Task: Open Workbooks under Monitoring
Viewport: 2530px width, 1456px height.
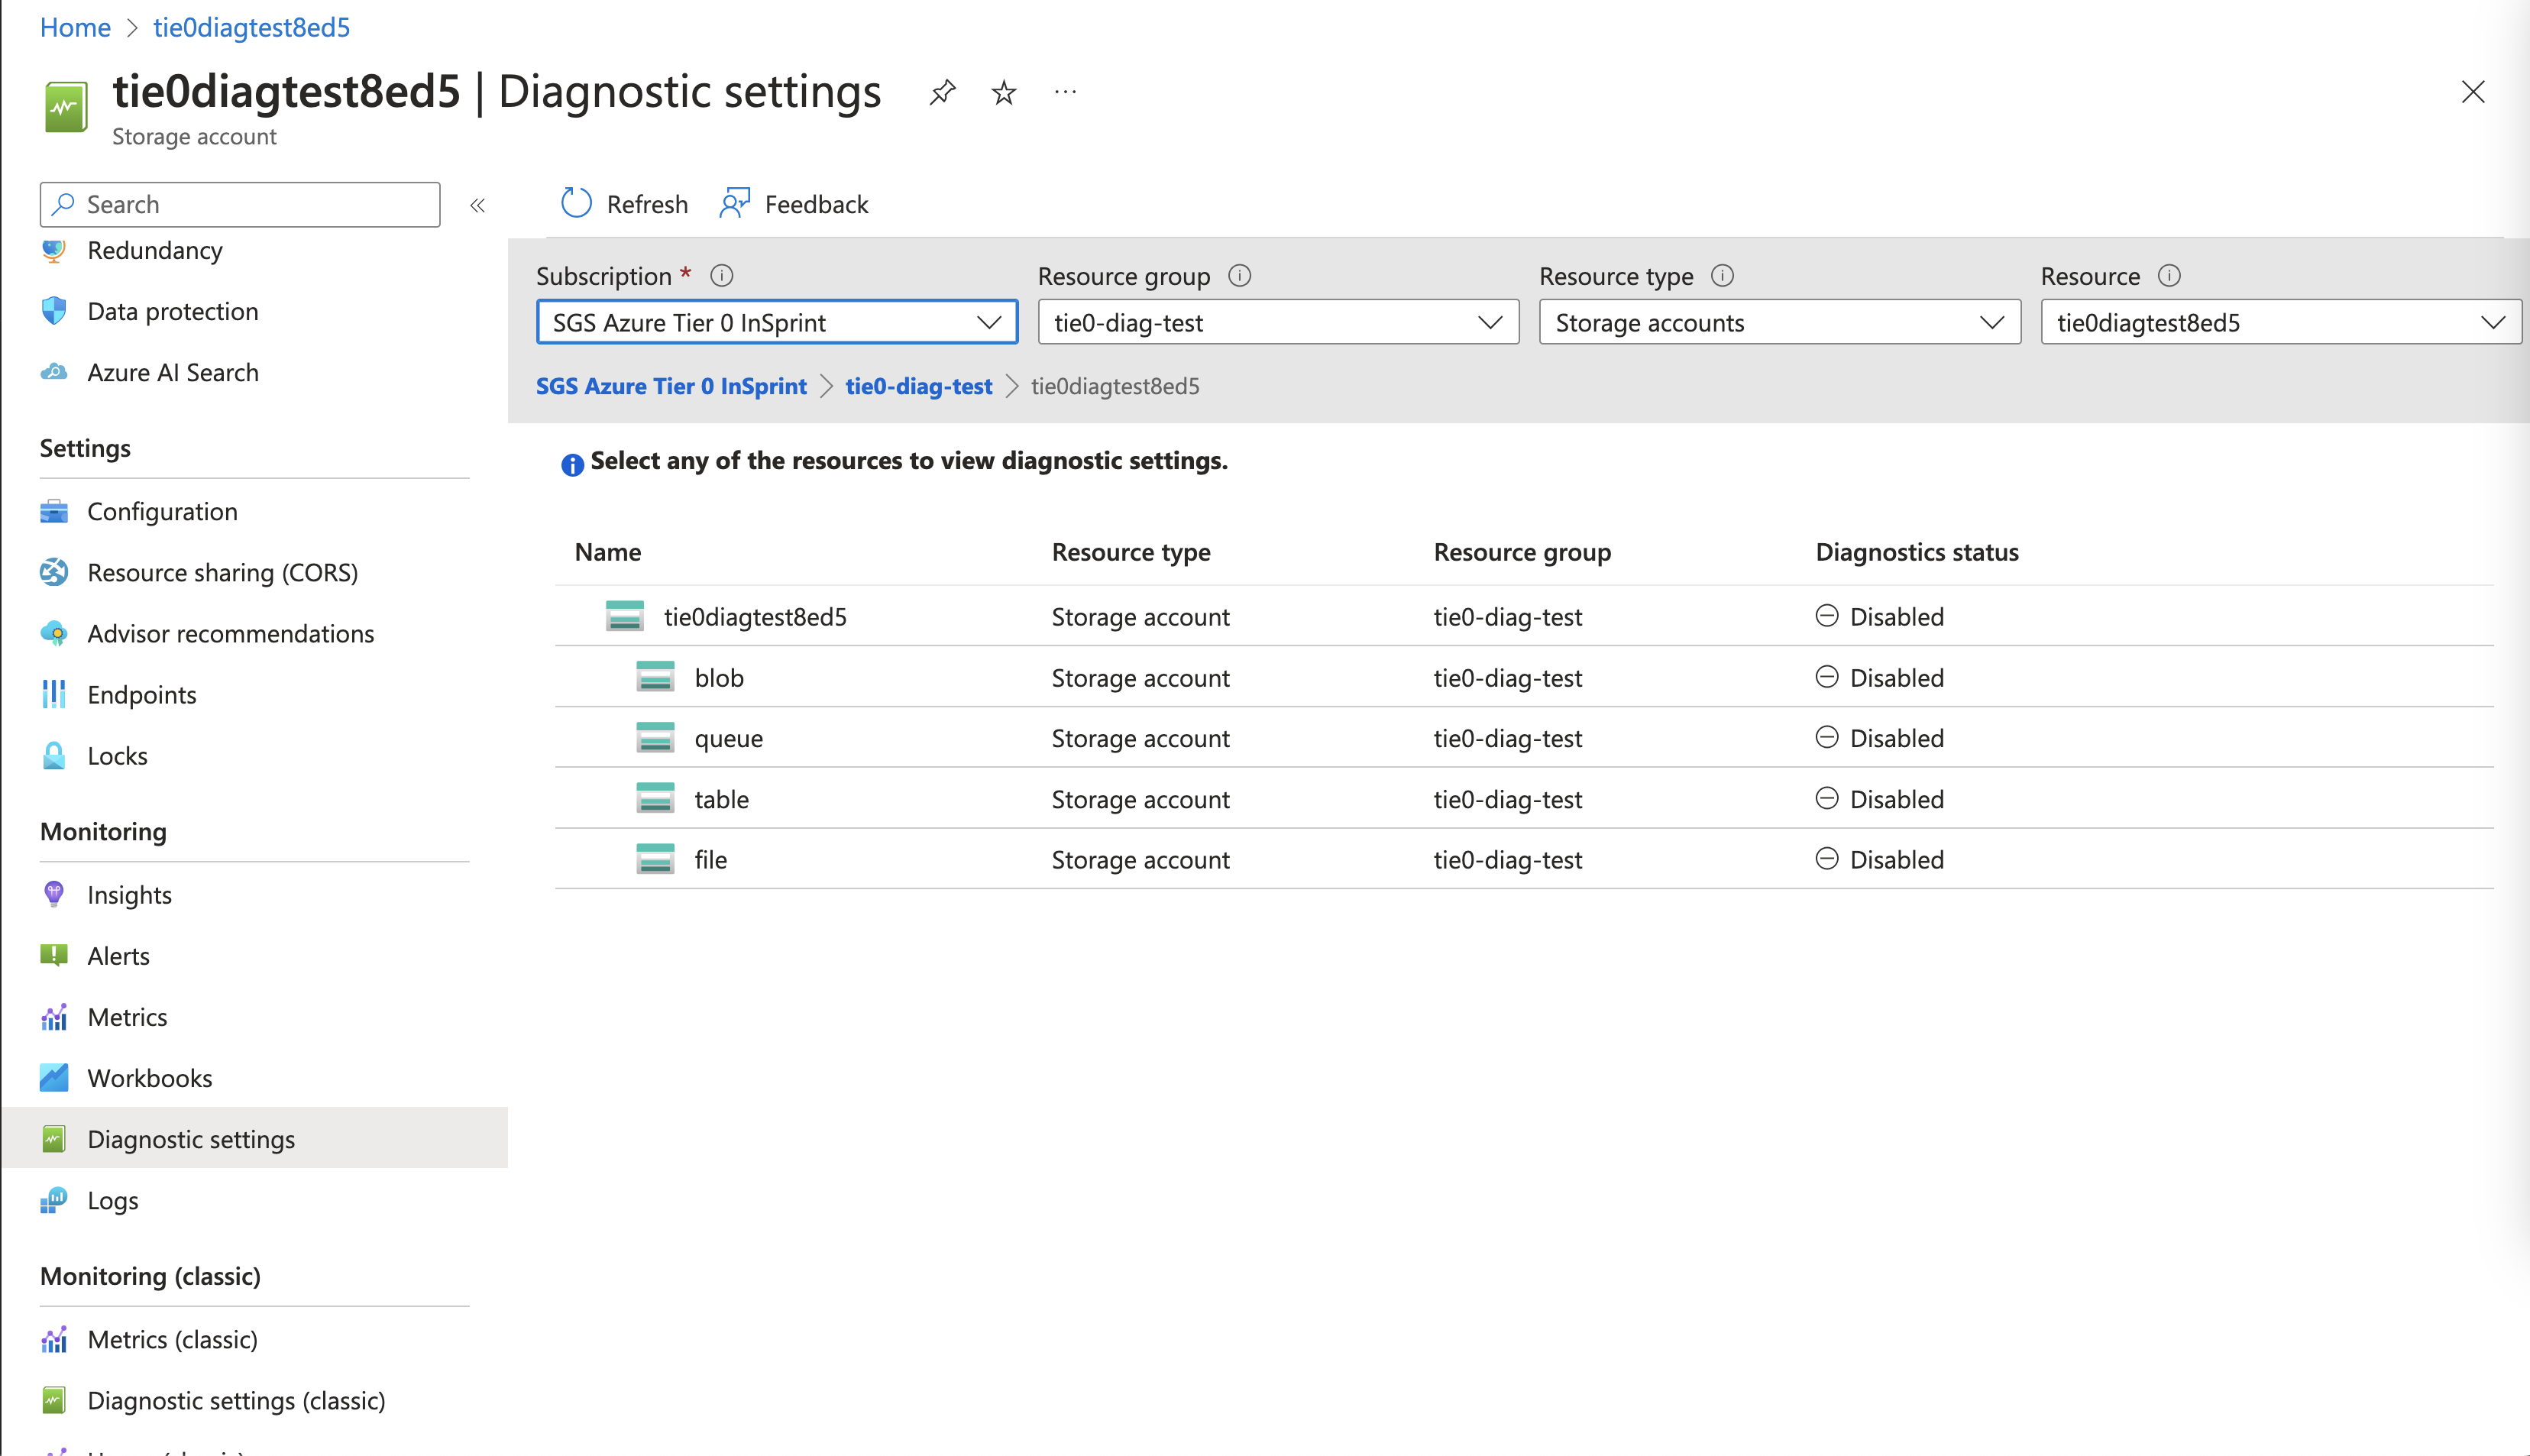Action: [x=150, y=1078]
